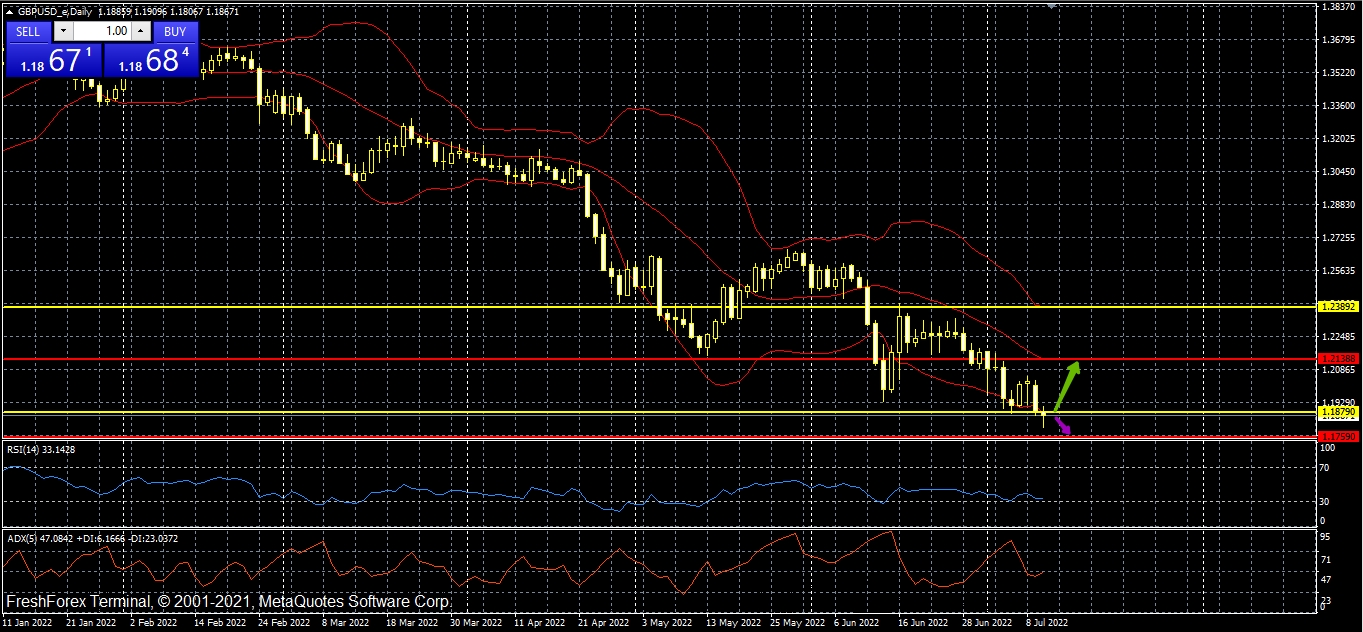Click the sell price 1.18 67 tile
Screen dimensions: 1363x632
click(54, 60)
